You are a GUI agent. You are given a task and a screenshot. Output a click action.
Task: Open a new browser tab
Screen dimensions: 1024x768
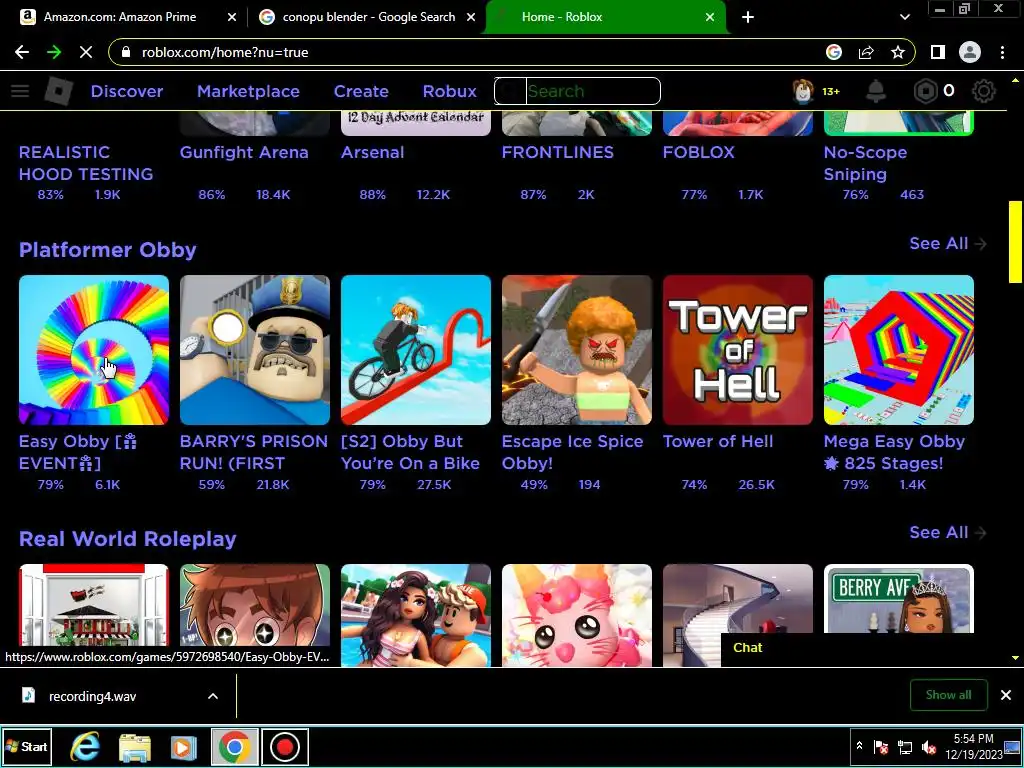(748, 17)
